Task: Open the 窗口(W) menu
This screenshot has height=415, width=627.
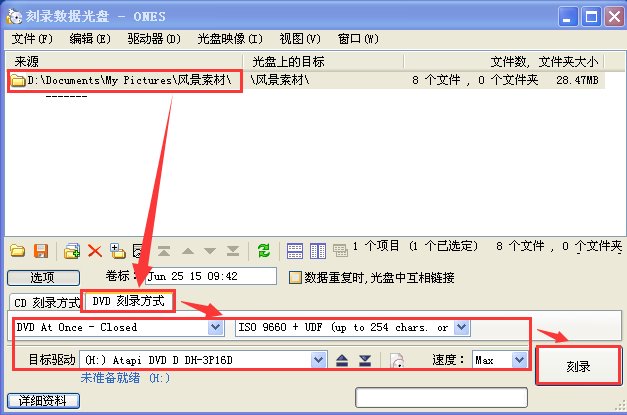Action: (x=358, y=39)
